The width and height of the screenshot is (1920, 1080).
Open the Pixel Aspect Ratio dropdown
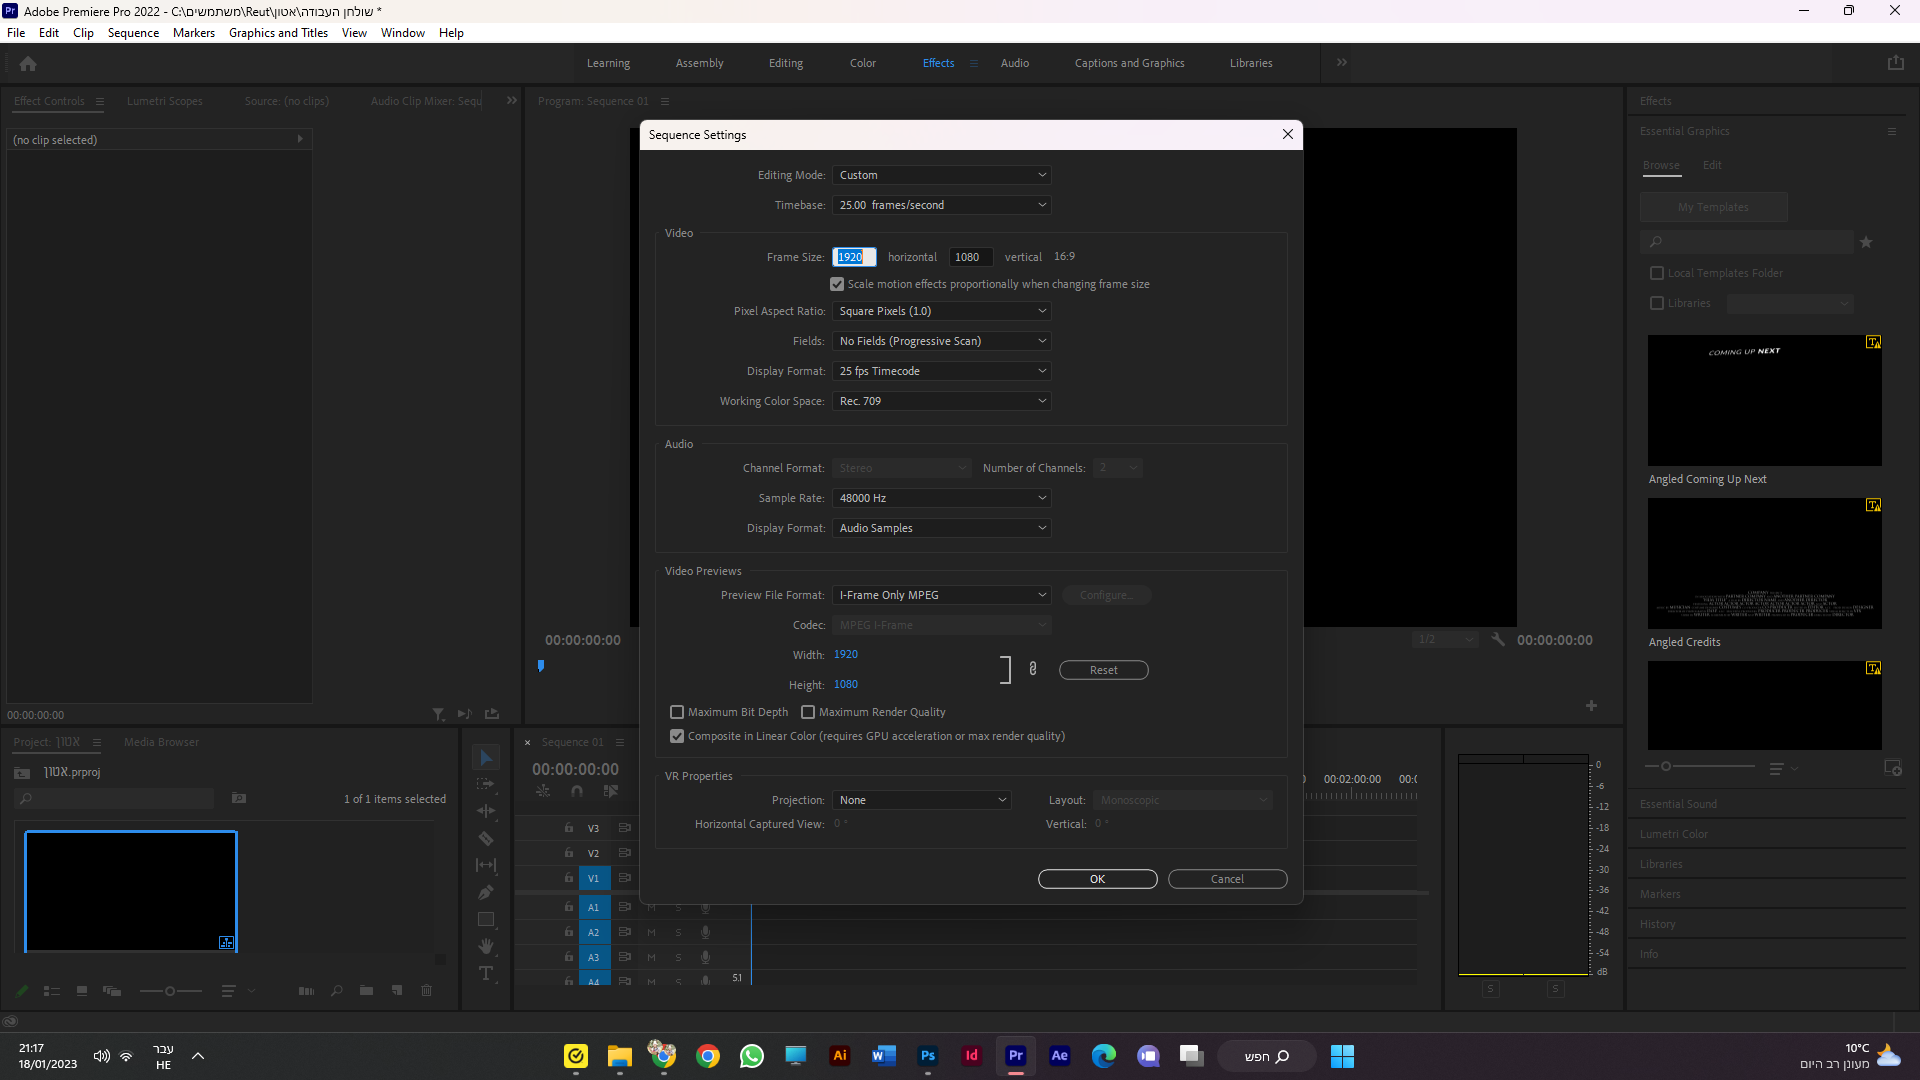(941, 311)
